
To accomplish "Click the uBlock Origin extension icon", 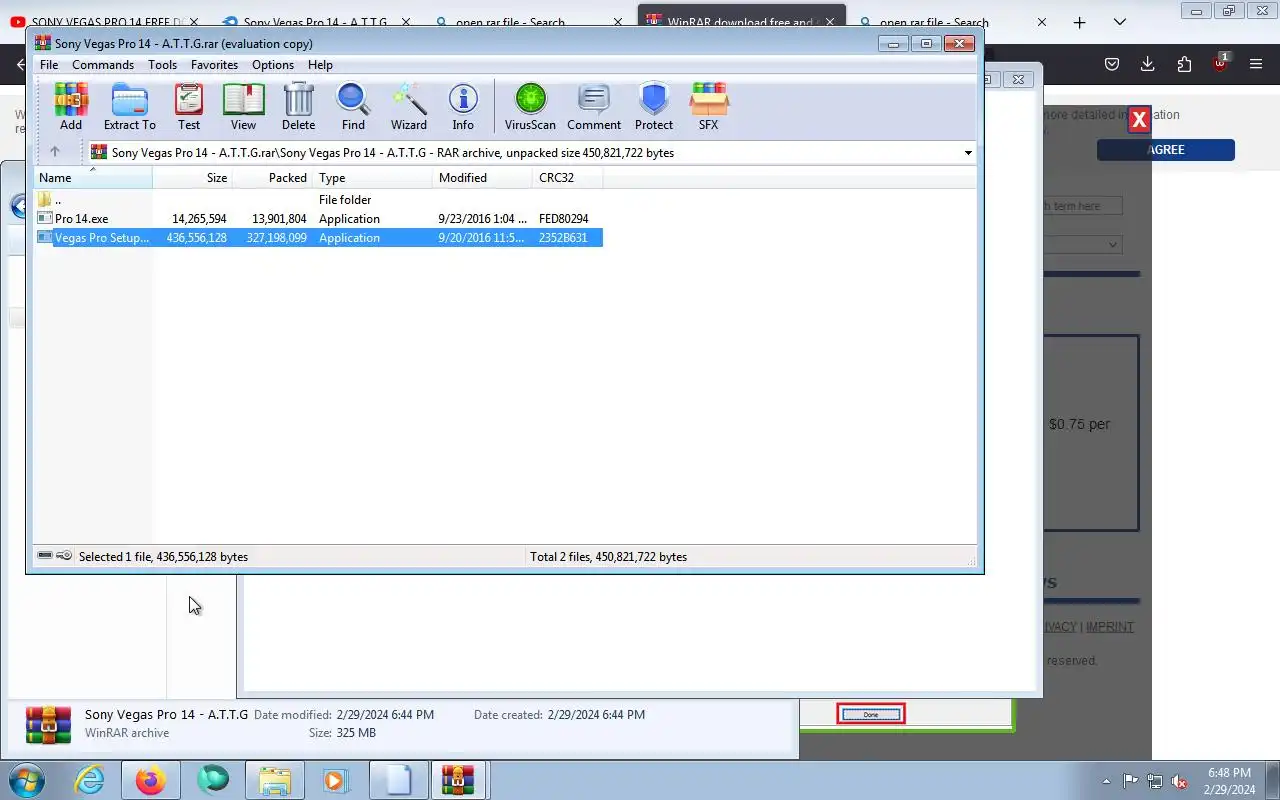I will click(x=1220, y=64).
